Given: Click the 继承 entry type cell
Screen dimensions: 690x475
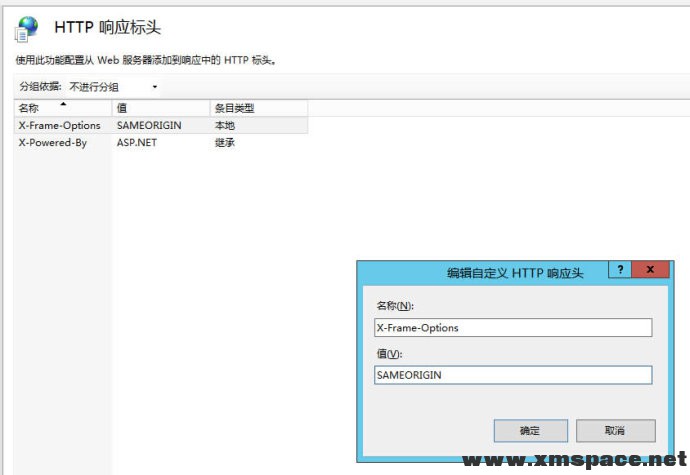Looking at the screenshot, I should point(225,142).
